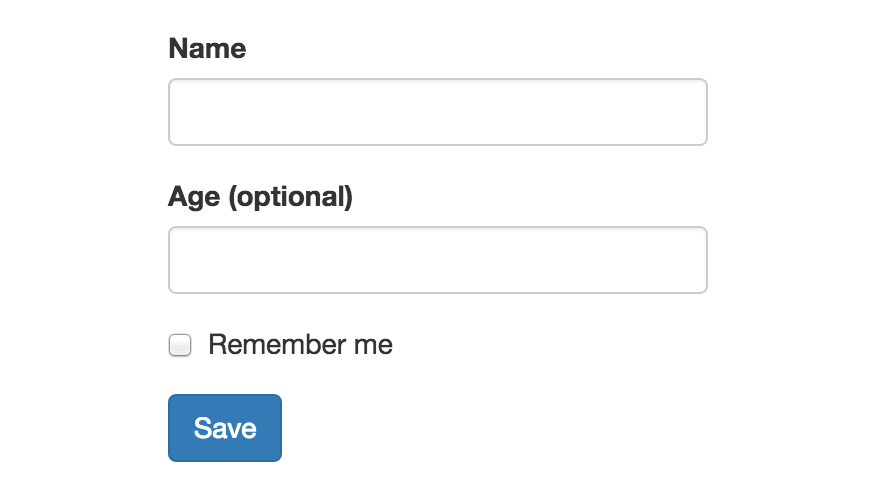Place cursor in the empty Name input
This screenshot has width=872, height=500.
pos(438,112)
